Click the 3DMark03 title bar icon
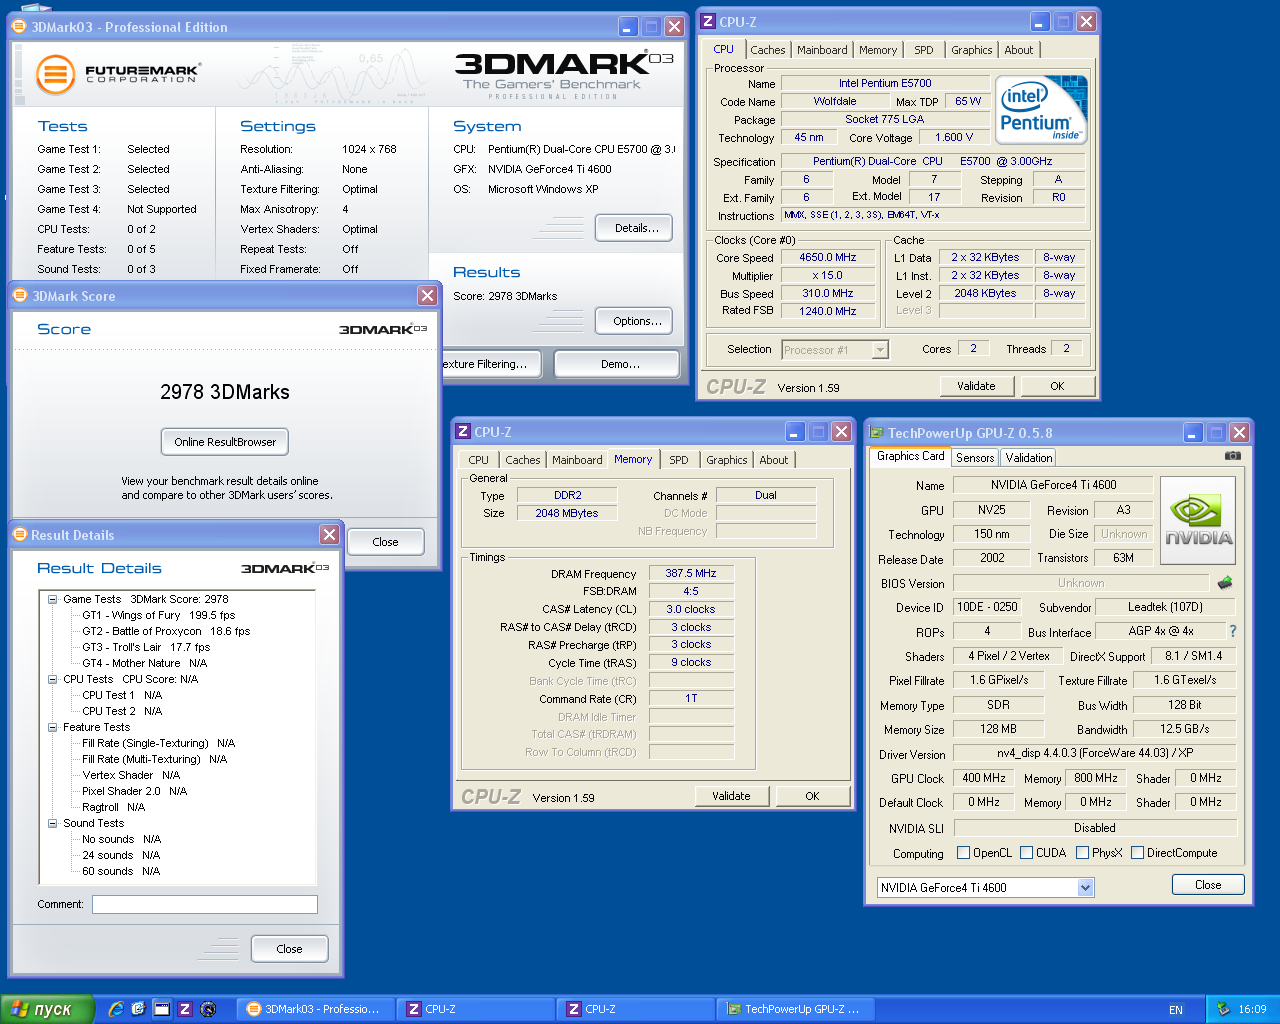The height and width of the screenshot is (1024, 1280). pos(19,27)
